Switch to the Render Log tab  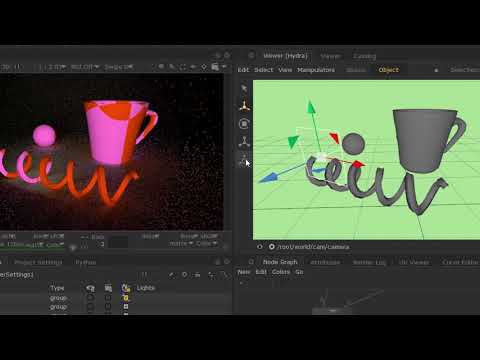click(x=369, y=262)
